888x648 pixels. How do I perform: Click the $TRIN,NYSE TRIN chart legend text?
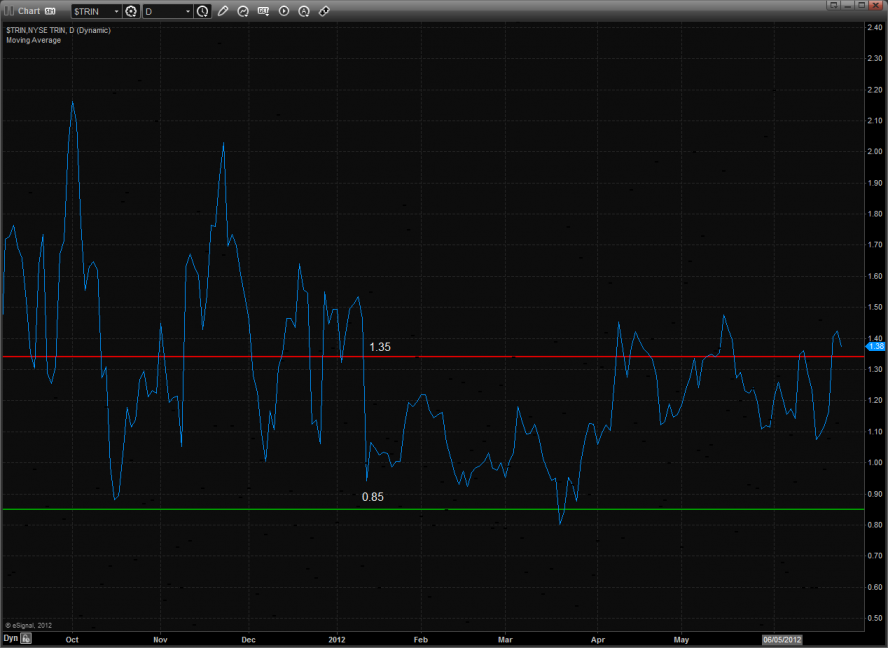(x=58, y=30)
